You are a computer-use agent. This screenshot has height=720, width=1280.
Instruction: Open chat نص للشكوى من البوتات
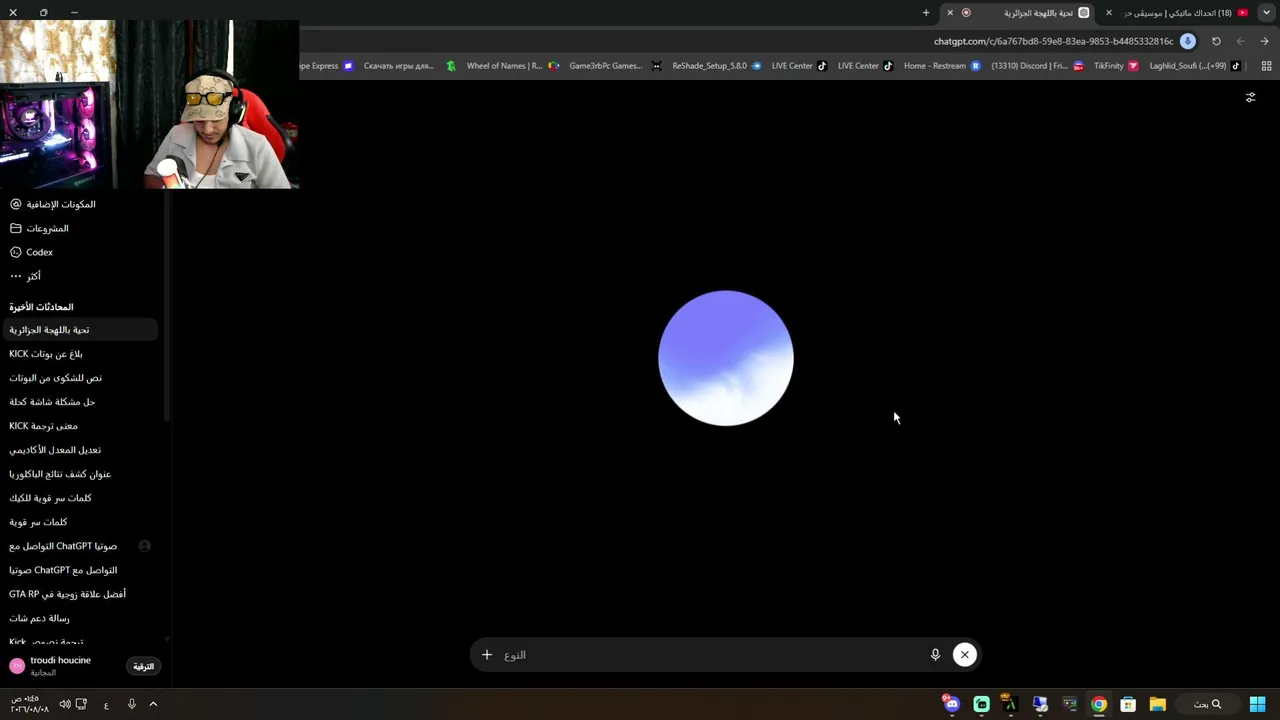pos(79,378)
